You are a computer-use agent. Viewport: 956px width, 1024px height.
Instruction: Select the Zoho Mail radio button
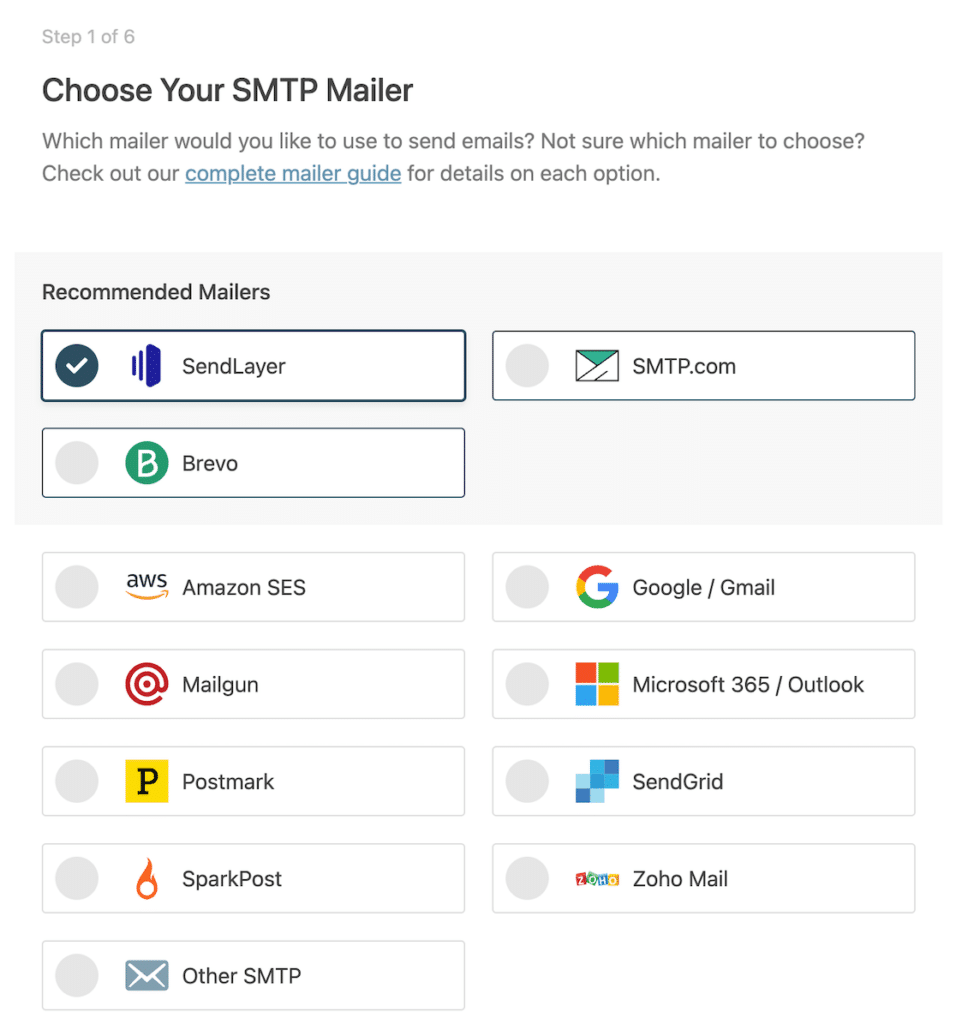(x=527, y=878)
